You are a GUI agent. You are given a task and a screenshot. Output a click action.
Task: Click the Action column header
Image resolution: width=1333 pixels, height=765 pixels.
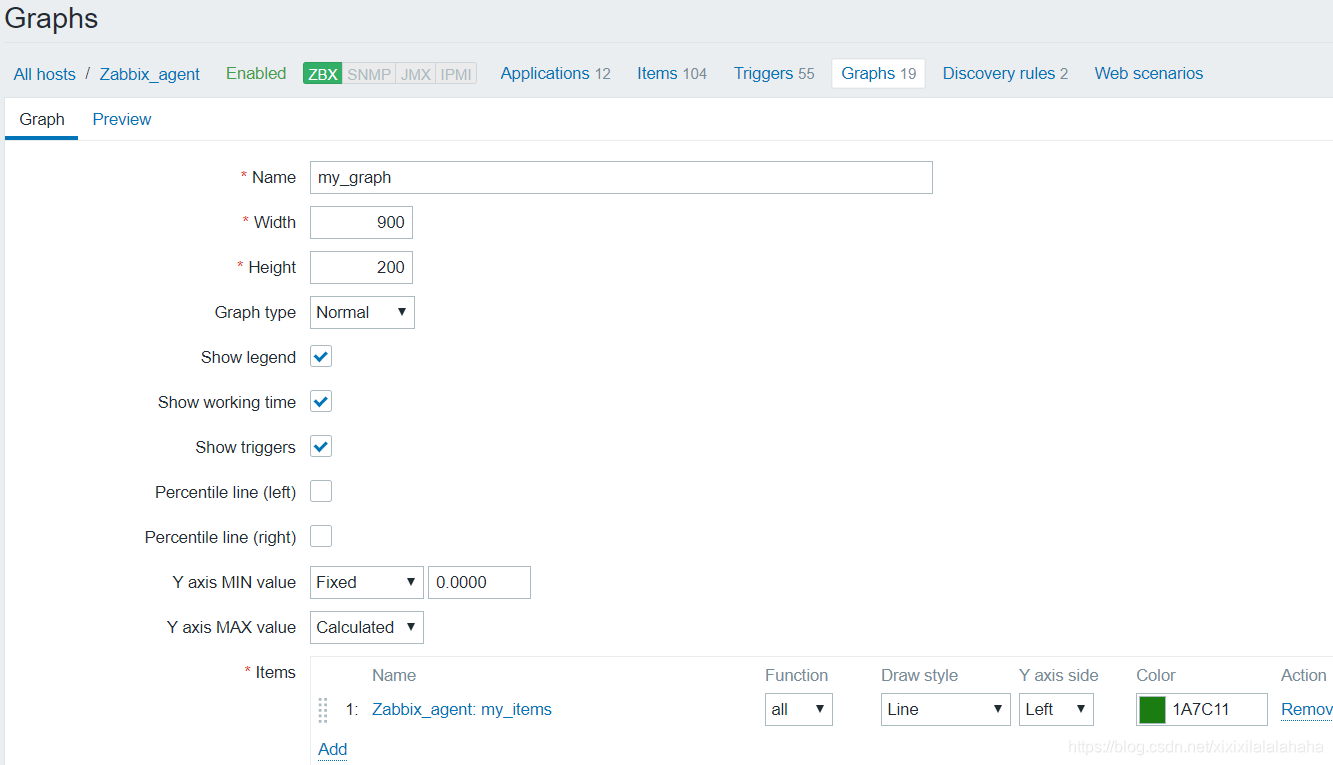[1304, 675]
